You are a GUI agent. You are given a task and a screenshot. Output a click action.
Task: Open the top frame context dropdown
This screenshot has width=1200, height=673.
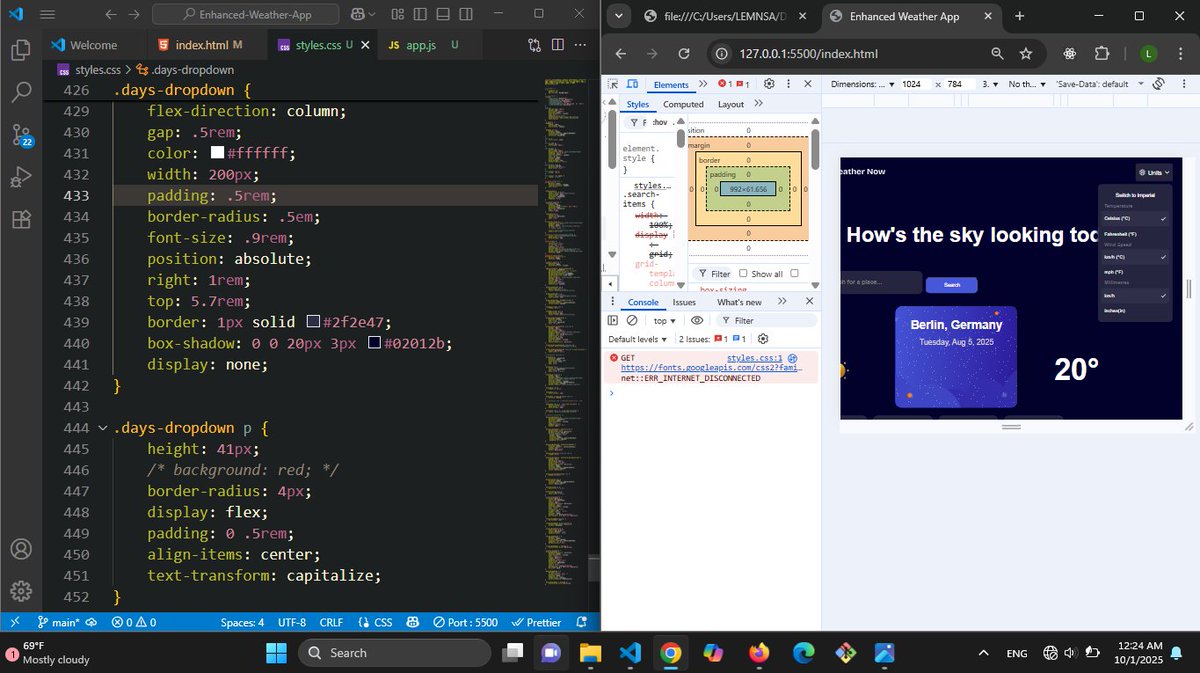pyautogui.click(x=664, y=320)
